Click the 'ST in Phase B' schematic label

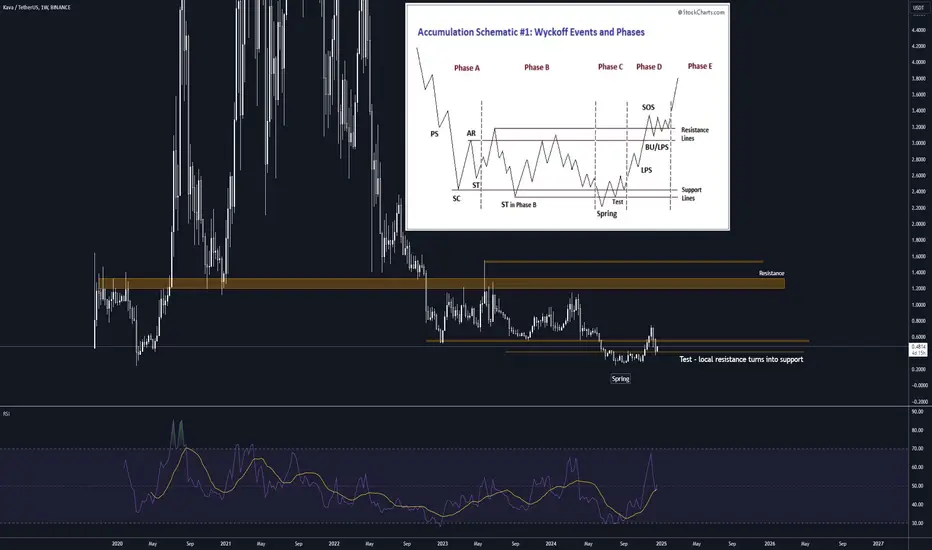click(518, 205)
